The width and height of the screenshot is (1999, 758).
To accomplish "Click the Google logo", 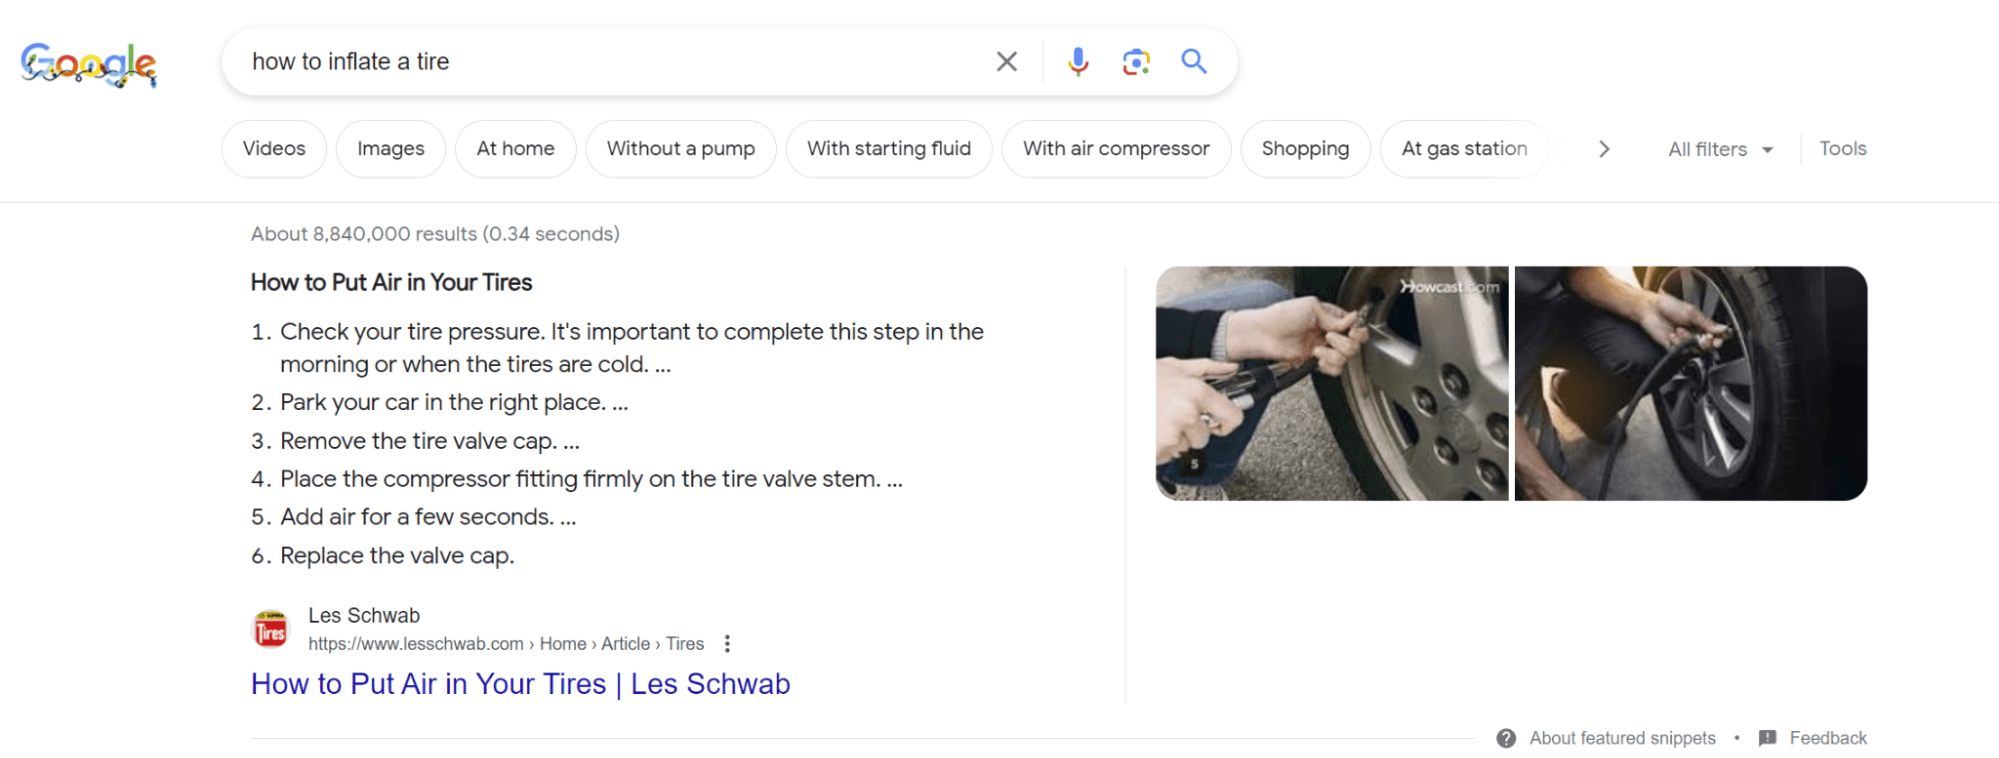I will coord(88,64).
